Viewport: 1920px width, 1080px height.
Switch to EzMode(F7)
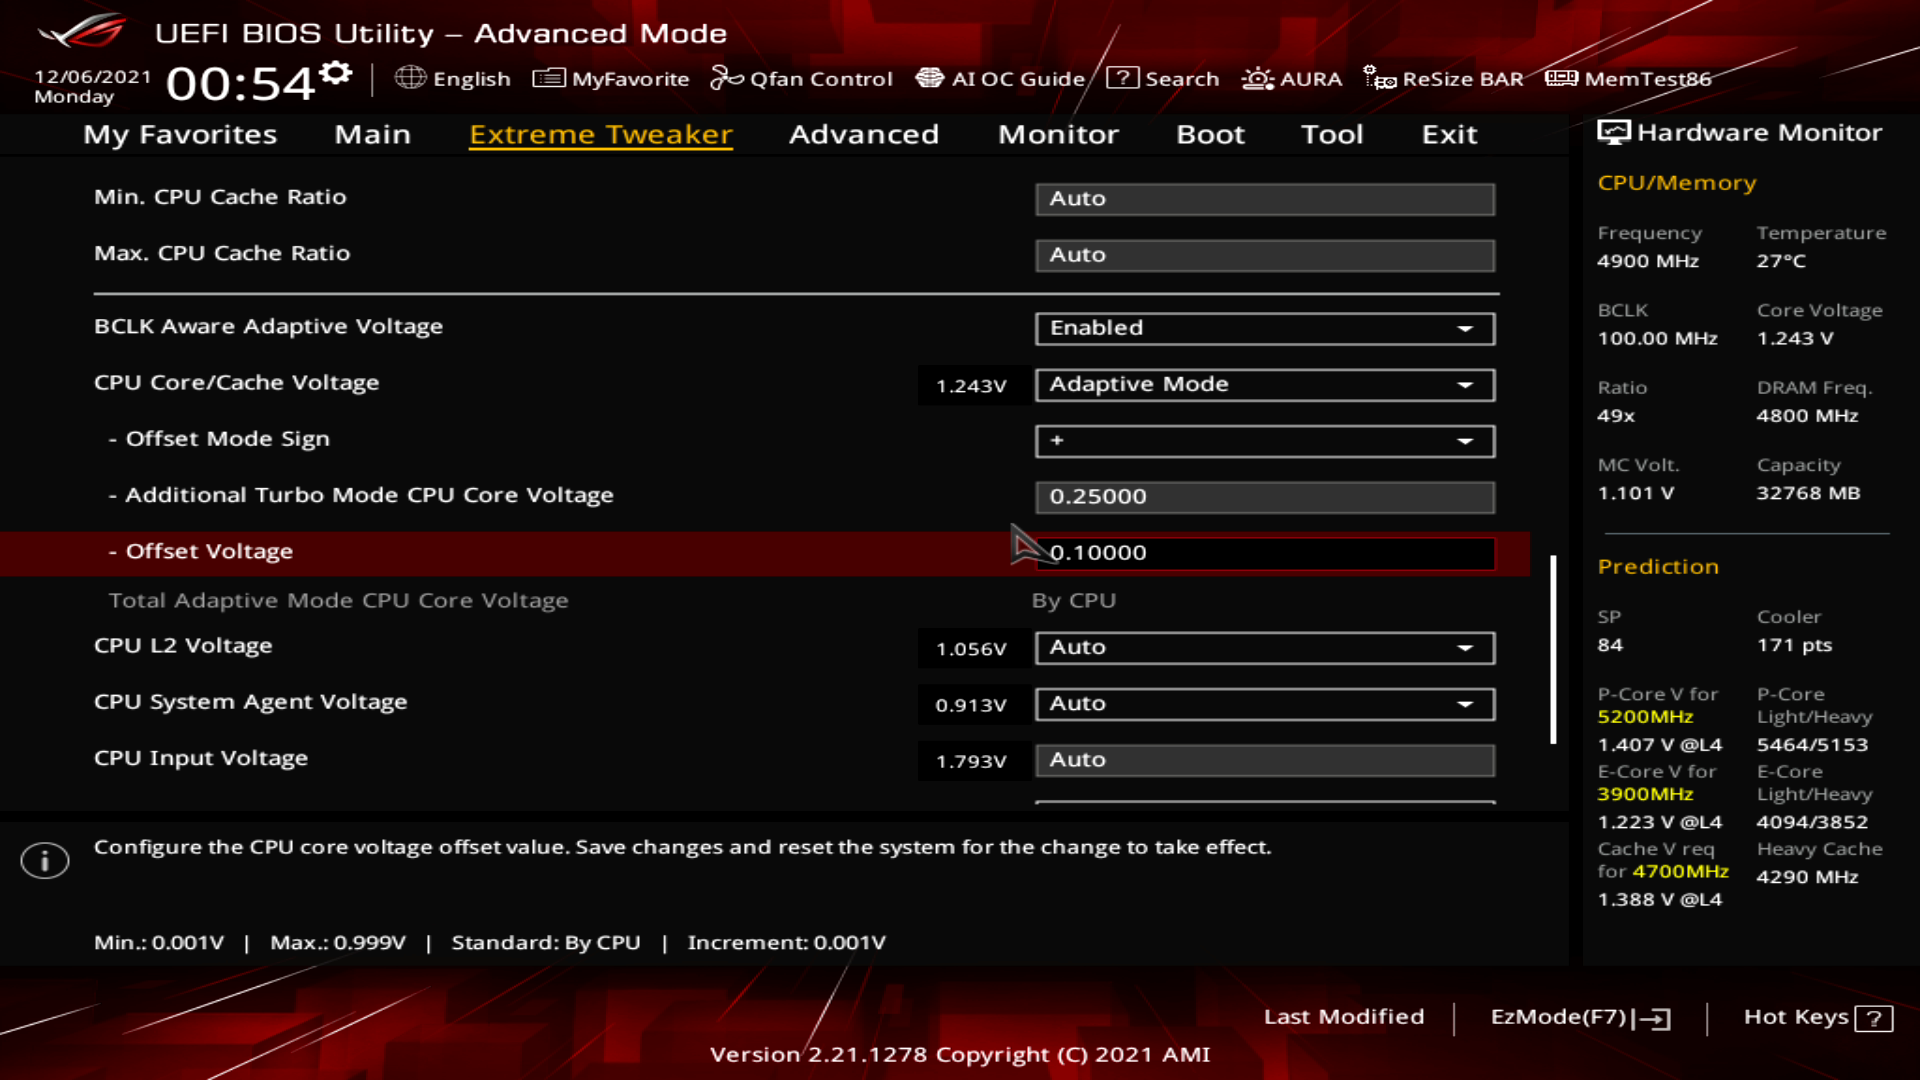tap(1579, 1017)
